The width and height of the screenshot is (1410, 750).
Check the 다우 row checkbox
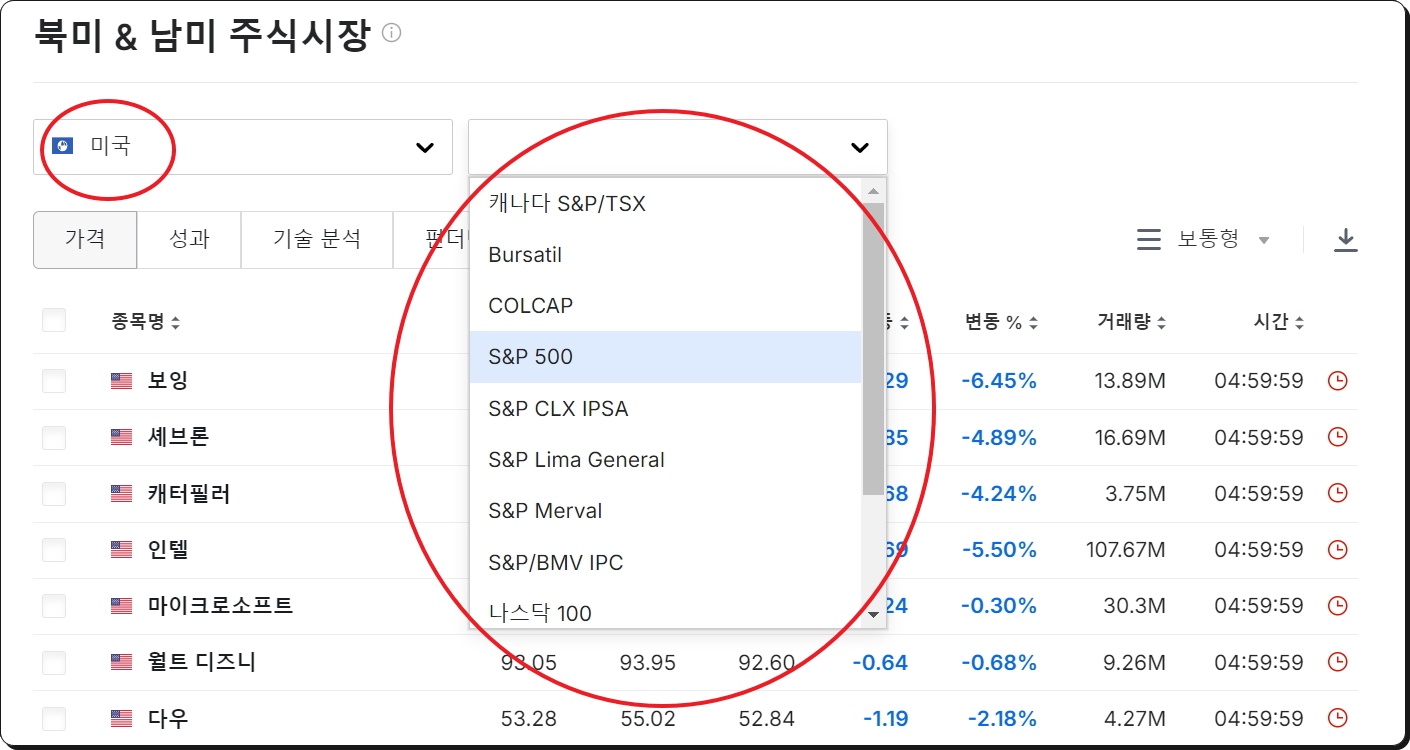[54, 718]
